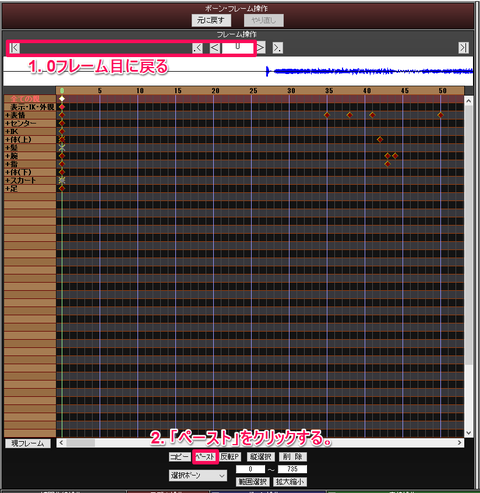Open the 選択ボーン dropdown
Screen dimensions: 480x493
(x=198, y=475)
